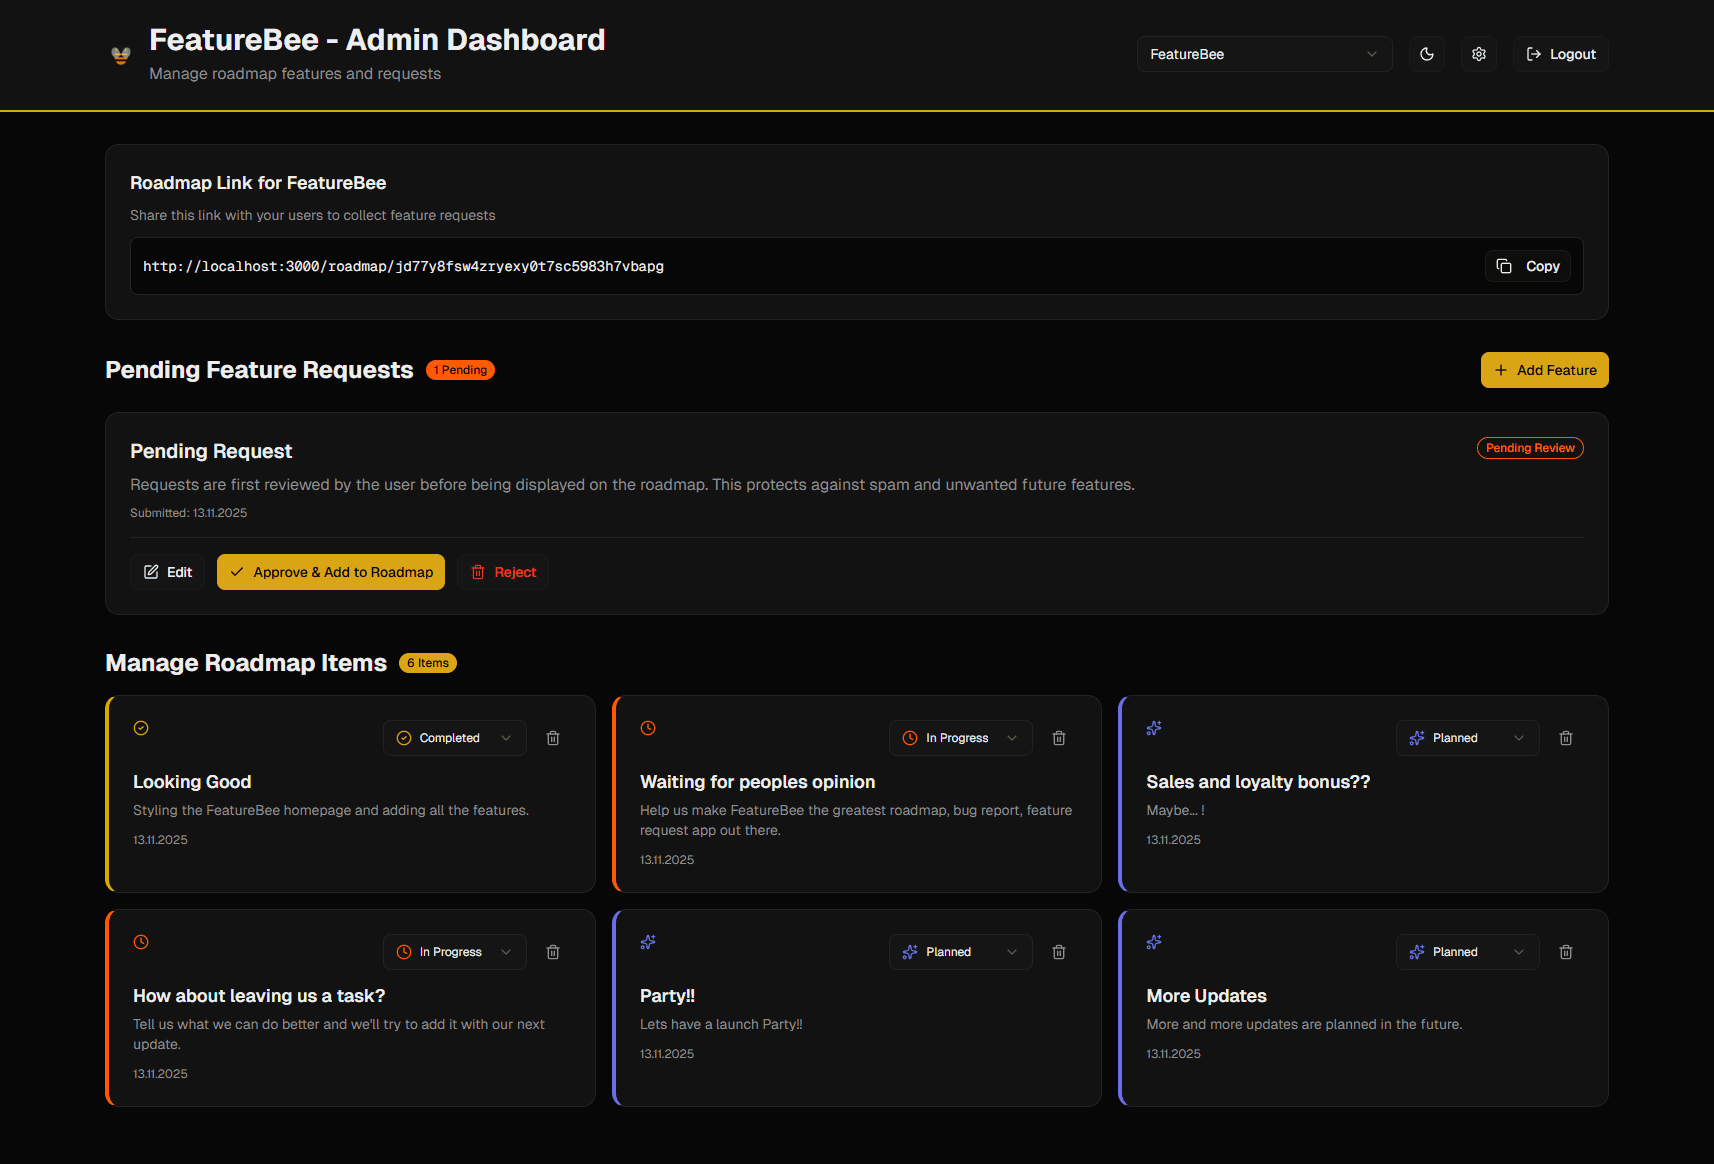Click the copy icon next to the roadmap link
This screenshot has height=1164, width=1714.
click(1504, 266)
